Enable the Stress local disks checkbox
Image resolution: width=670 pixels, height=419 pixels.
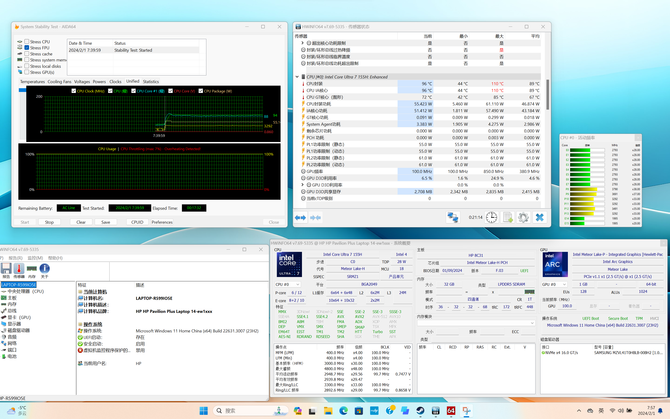(x=27, y=66)
